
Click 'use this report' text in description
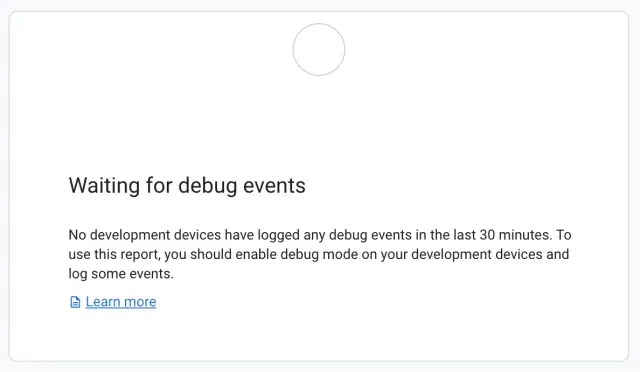[114, 254]
